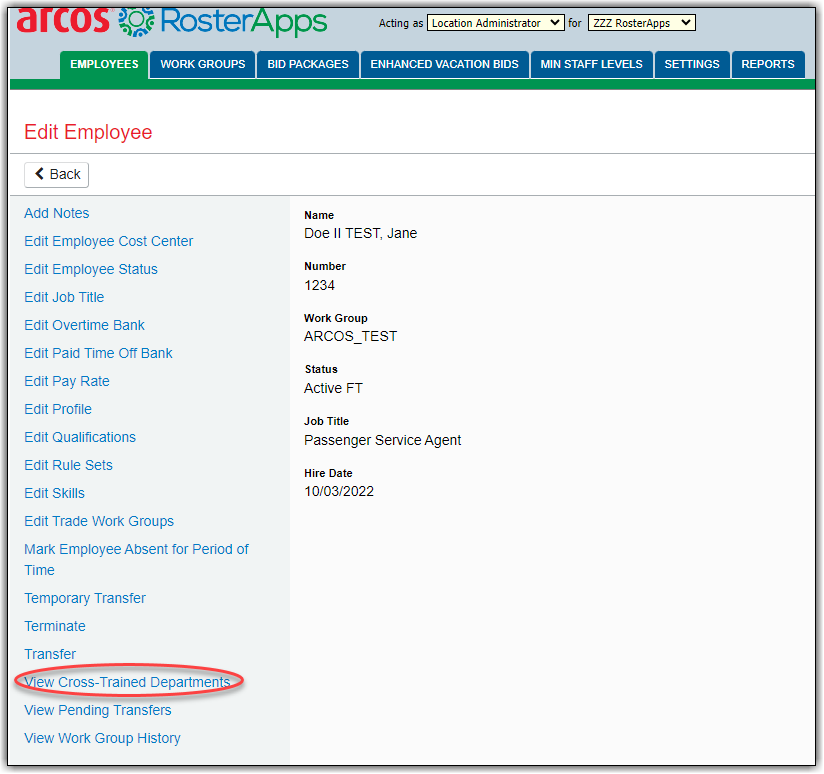Switch to the Employees tab

[x=105, y=64]
